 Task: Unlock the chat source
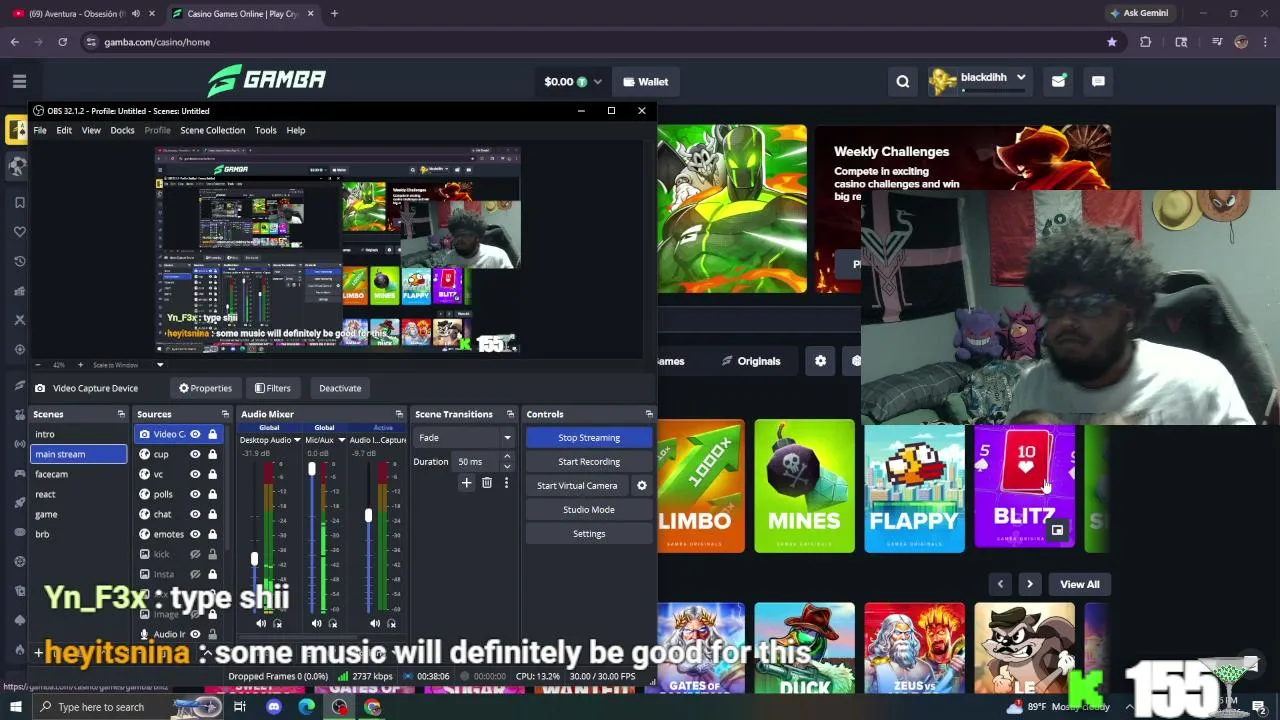(212, 514)
